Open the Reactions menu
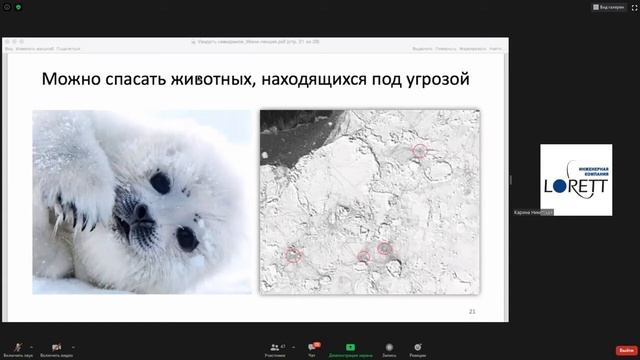Viewport: 640px width, 360px height. point(418,350)
